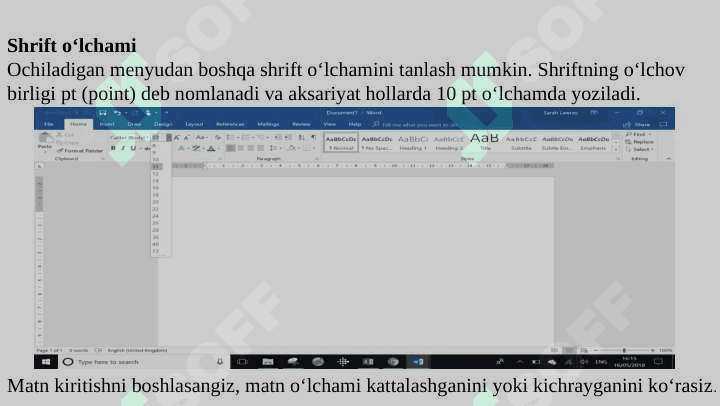
Task: Open the Select dropdown in Editing group
Action: [x=641, y=149]
